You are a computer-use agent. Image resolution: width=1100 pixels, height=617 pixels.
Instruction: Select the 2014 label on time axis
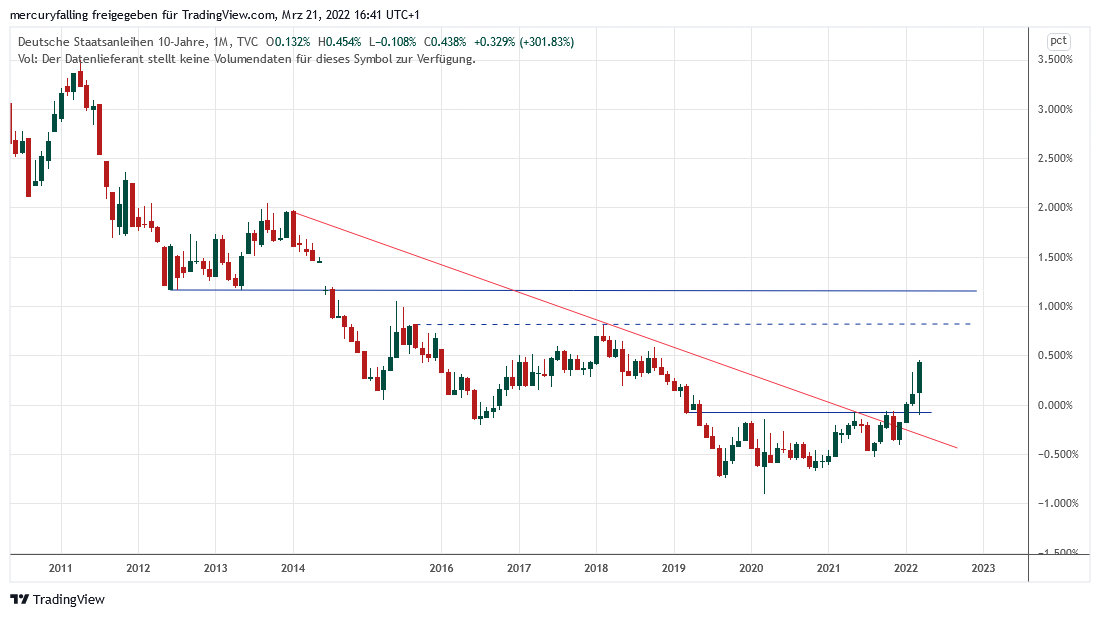(x=293, y=568)
